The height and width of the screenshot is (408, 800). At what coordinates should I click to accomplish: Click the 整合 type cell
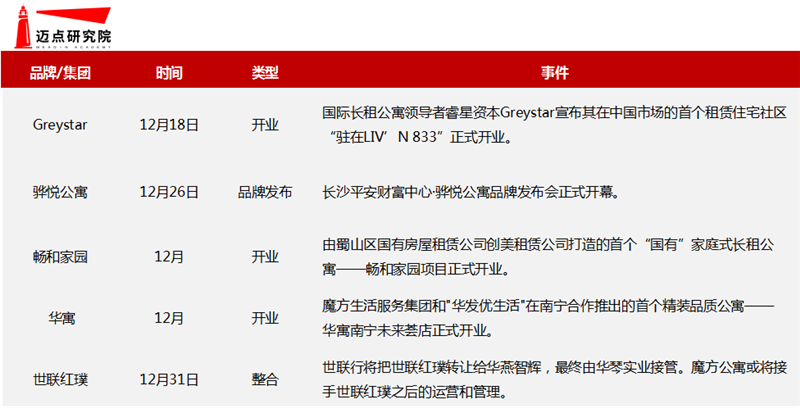click(265, 379)
